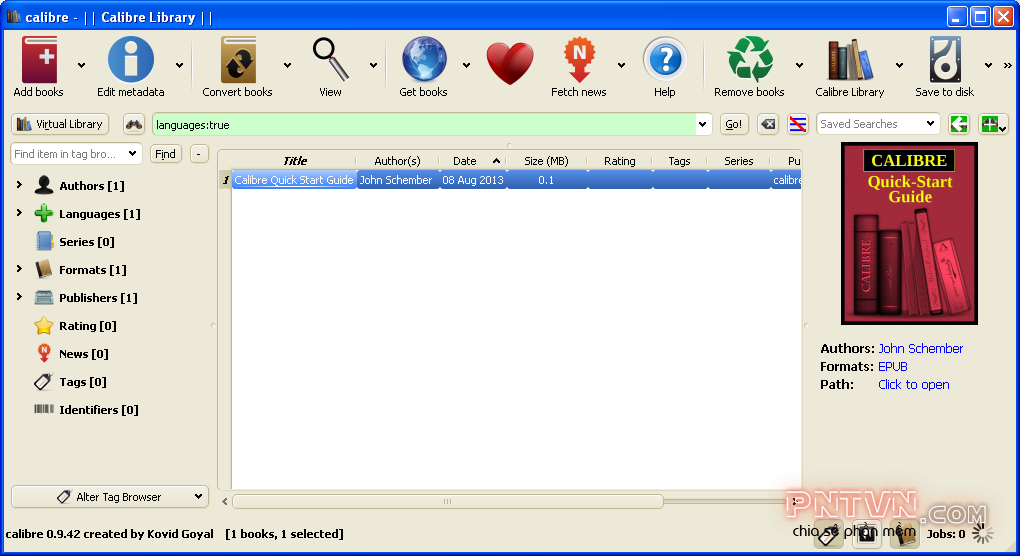Click the Jobs: 0 indicator
This screenshot has width=1020, height=556.
click(x=946, y=534)
